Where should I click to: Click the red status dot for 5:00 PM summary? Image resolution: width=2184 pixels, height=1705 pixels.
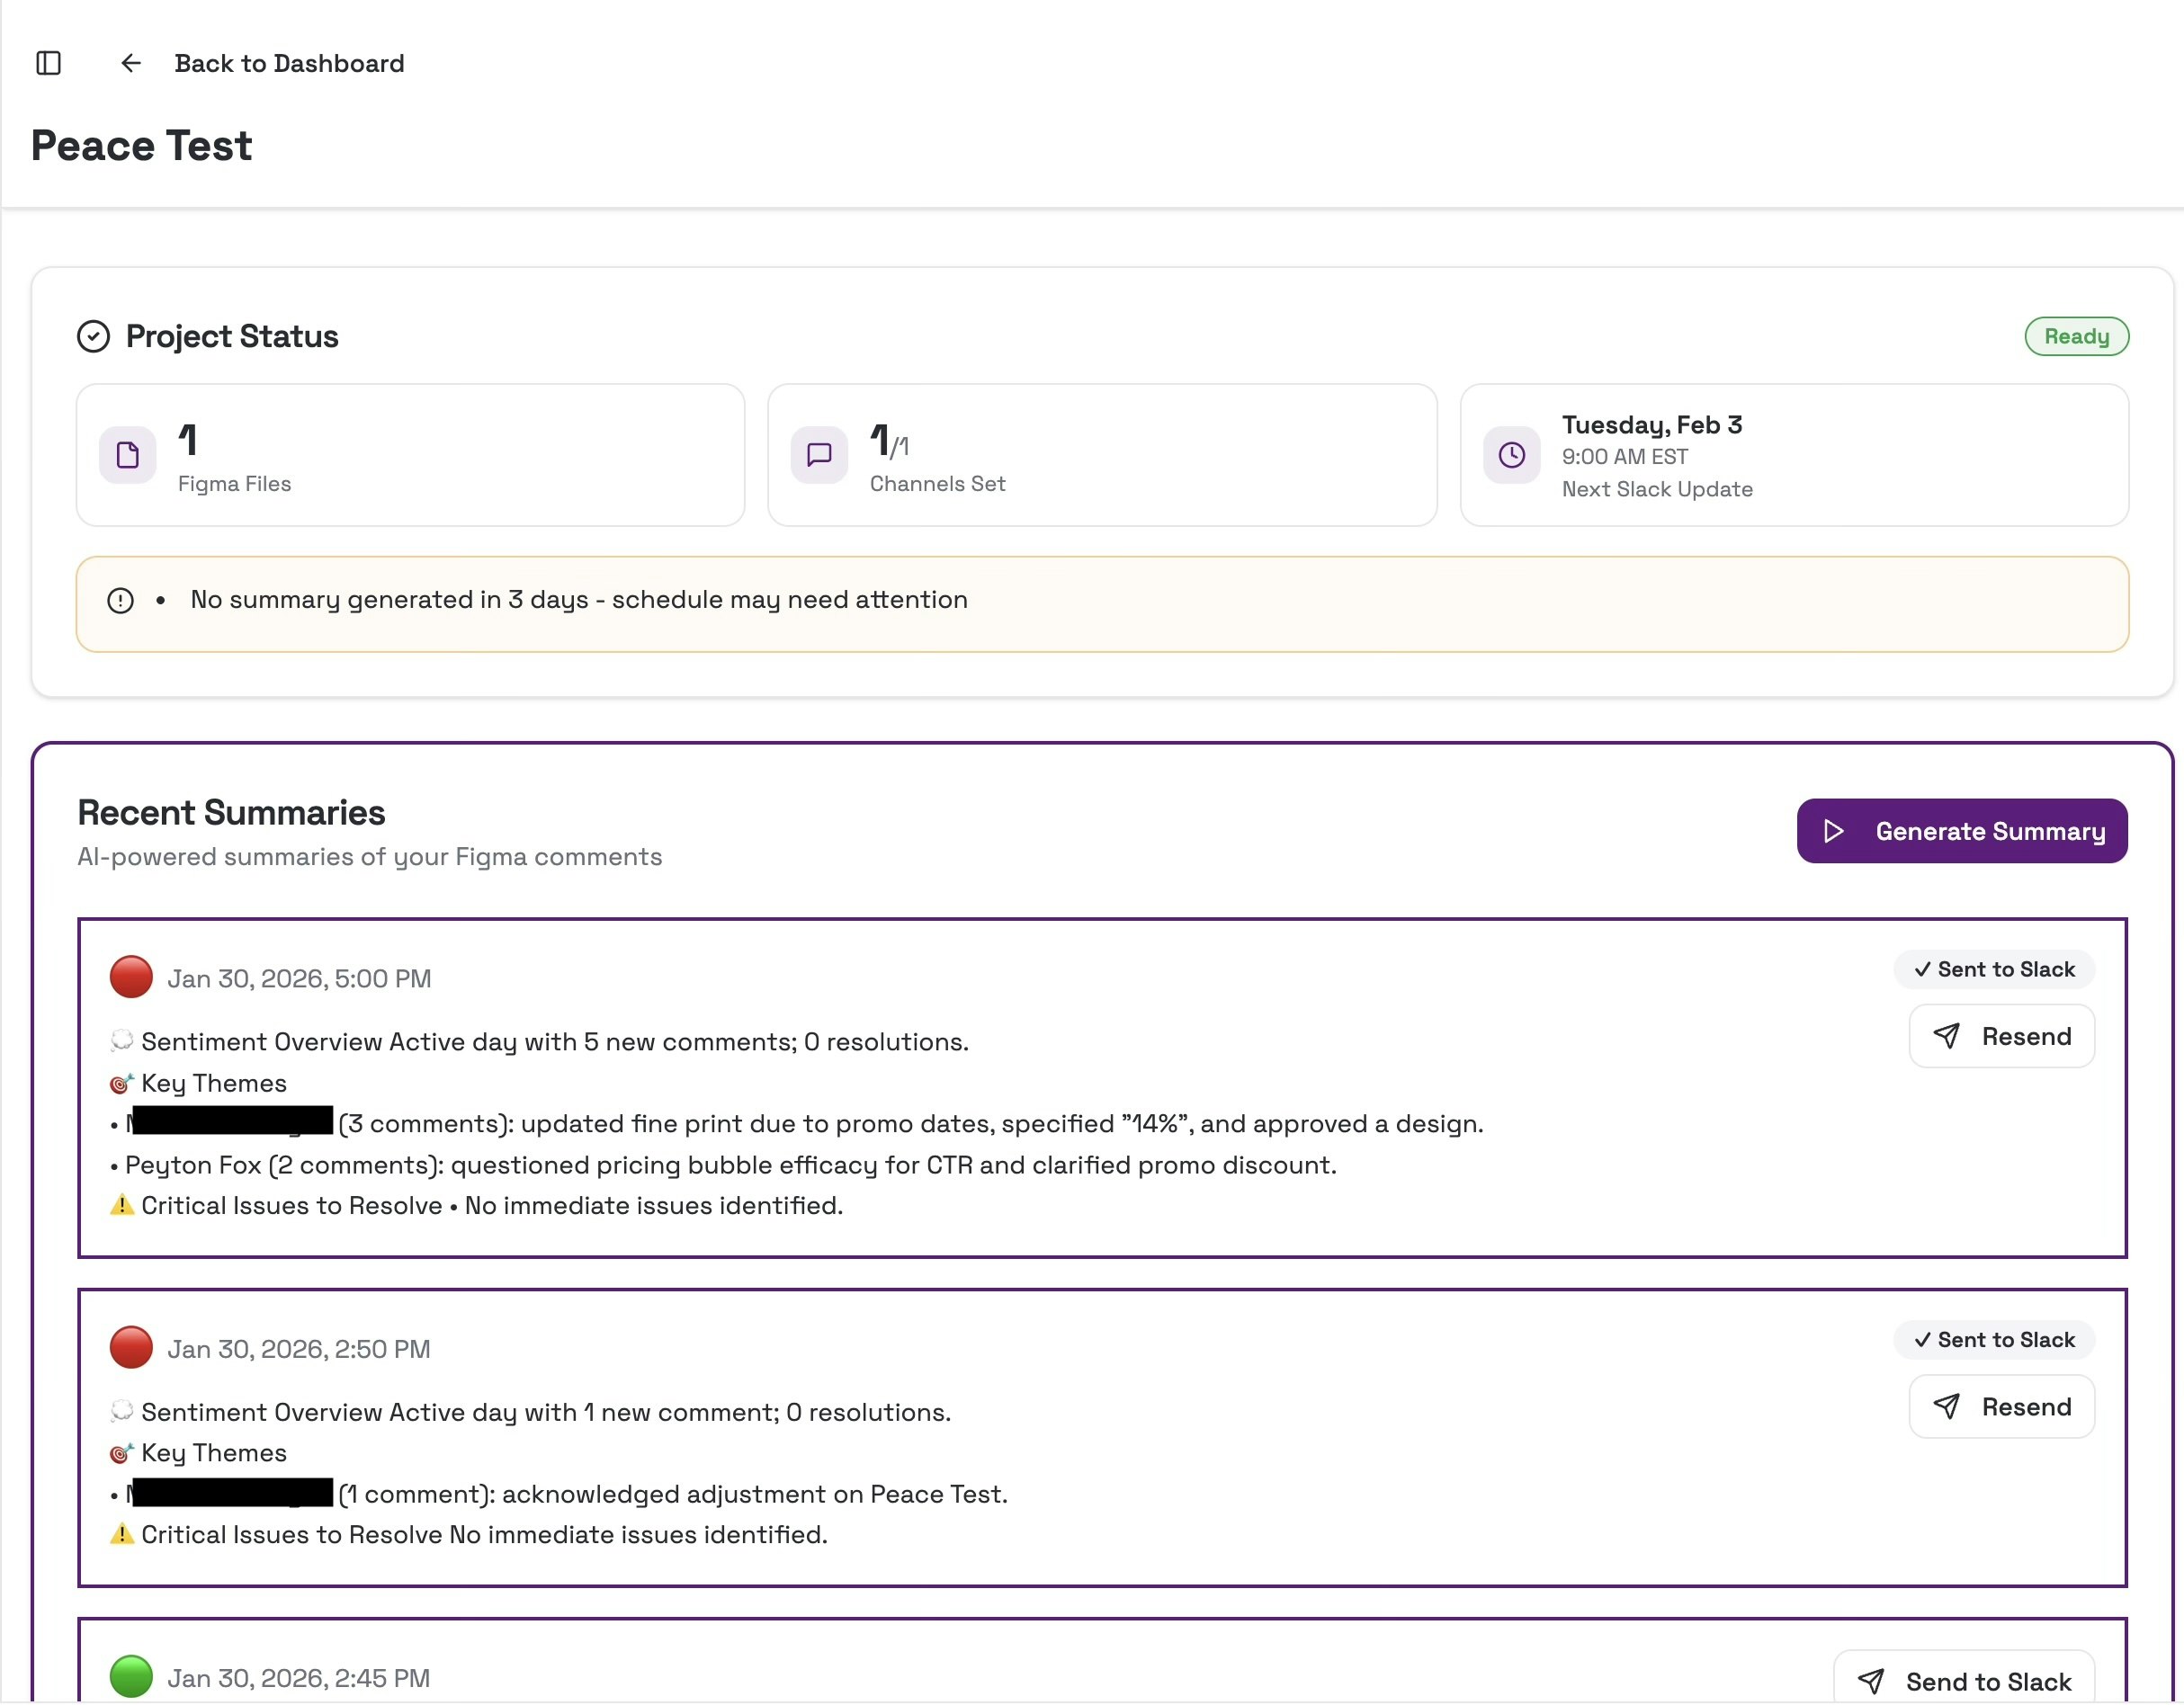point(131,977)
